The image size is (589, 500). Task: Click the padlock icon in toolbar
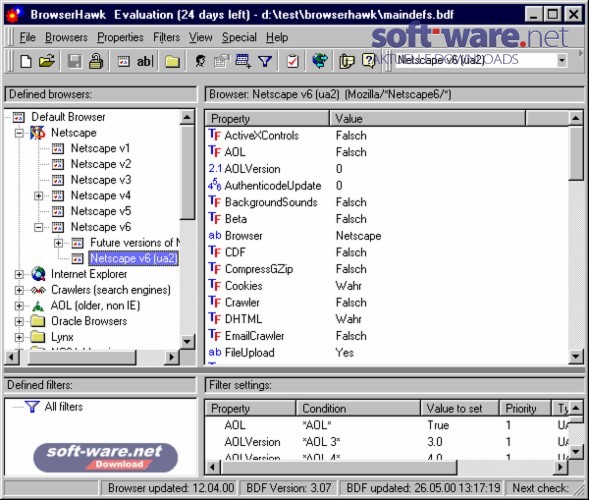(x=96, y=61)
